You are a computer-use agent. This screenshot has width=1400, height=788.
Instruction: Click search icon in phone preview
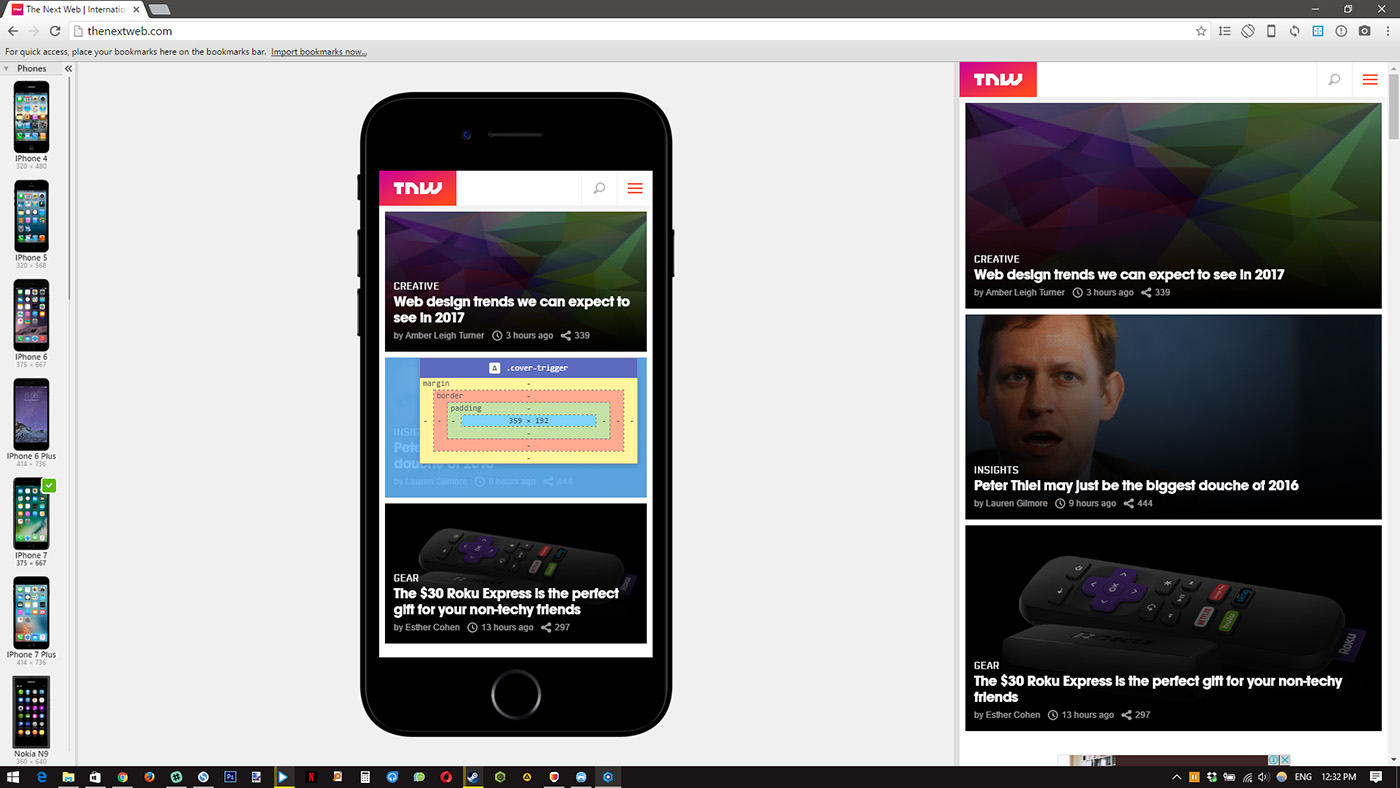click(599, 188)
